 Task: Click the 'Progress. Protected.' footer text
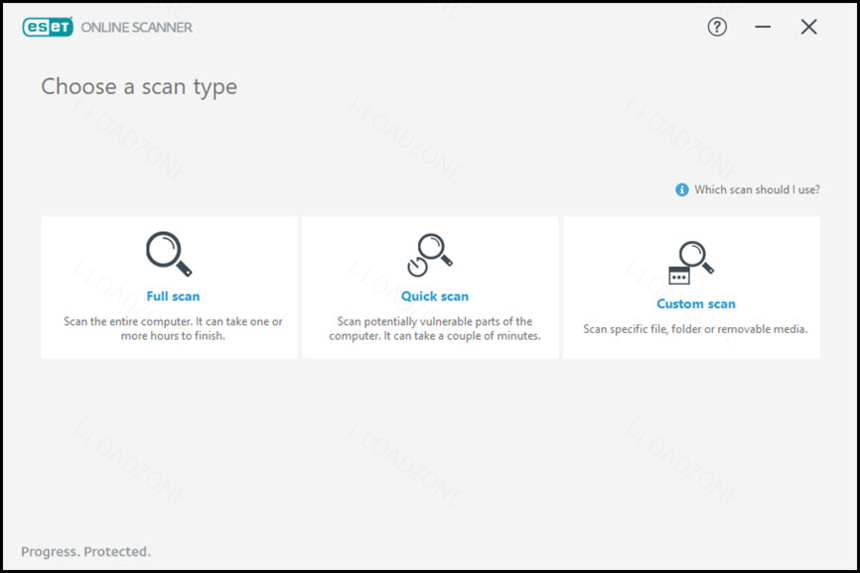86,552
